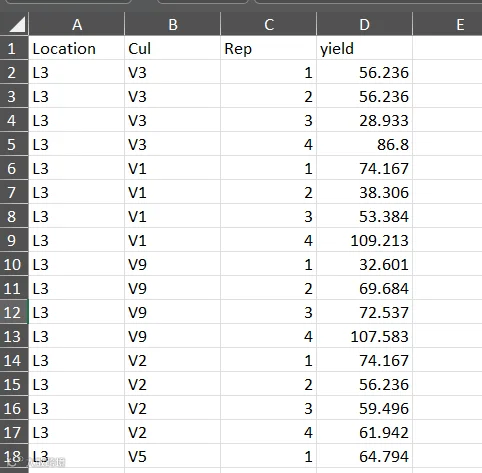Select row 9 header
Image resolution: width=482 pixels, height=473 pixels.
pyautogui.click(x=14, y=240)
